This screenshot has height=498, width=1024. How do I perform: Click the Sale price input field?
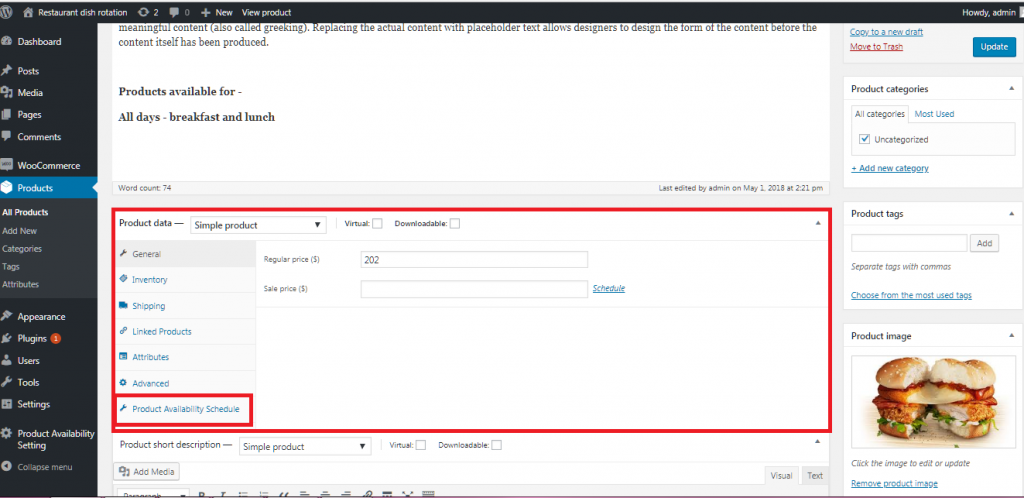pos(474,289)
